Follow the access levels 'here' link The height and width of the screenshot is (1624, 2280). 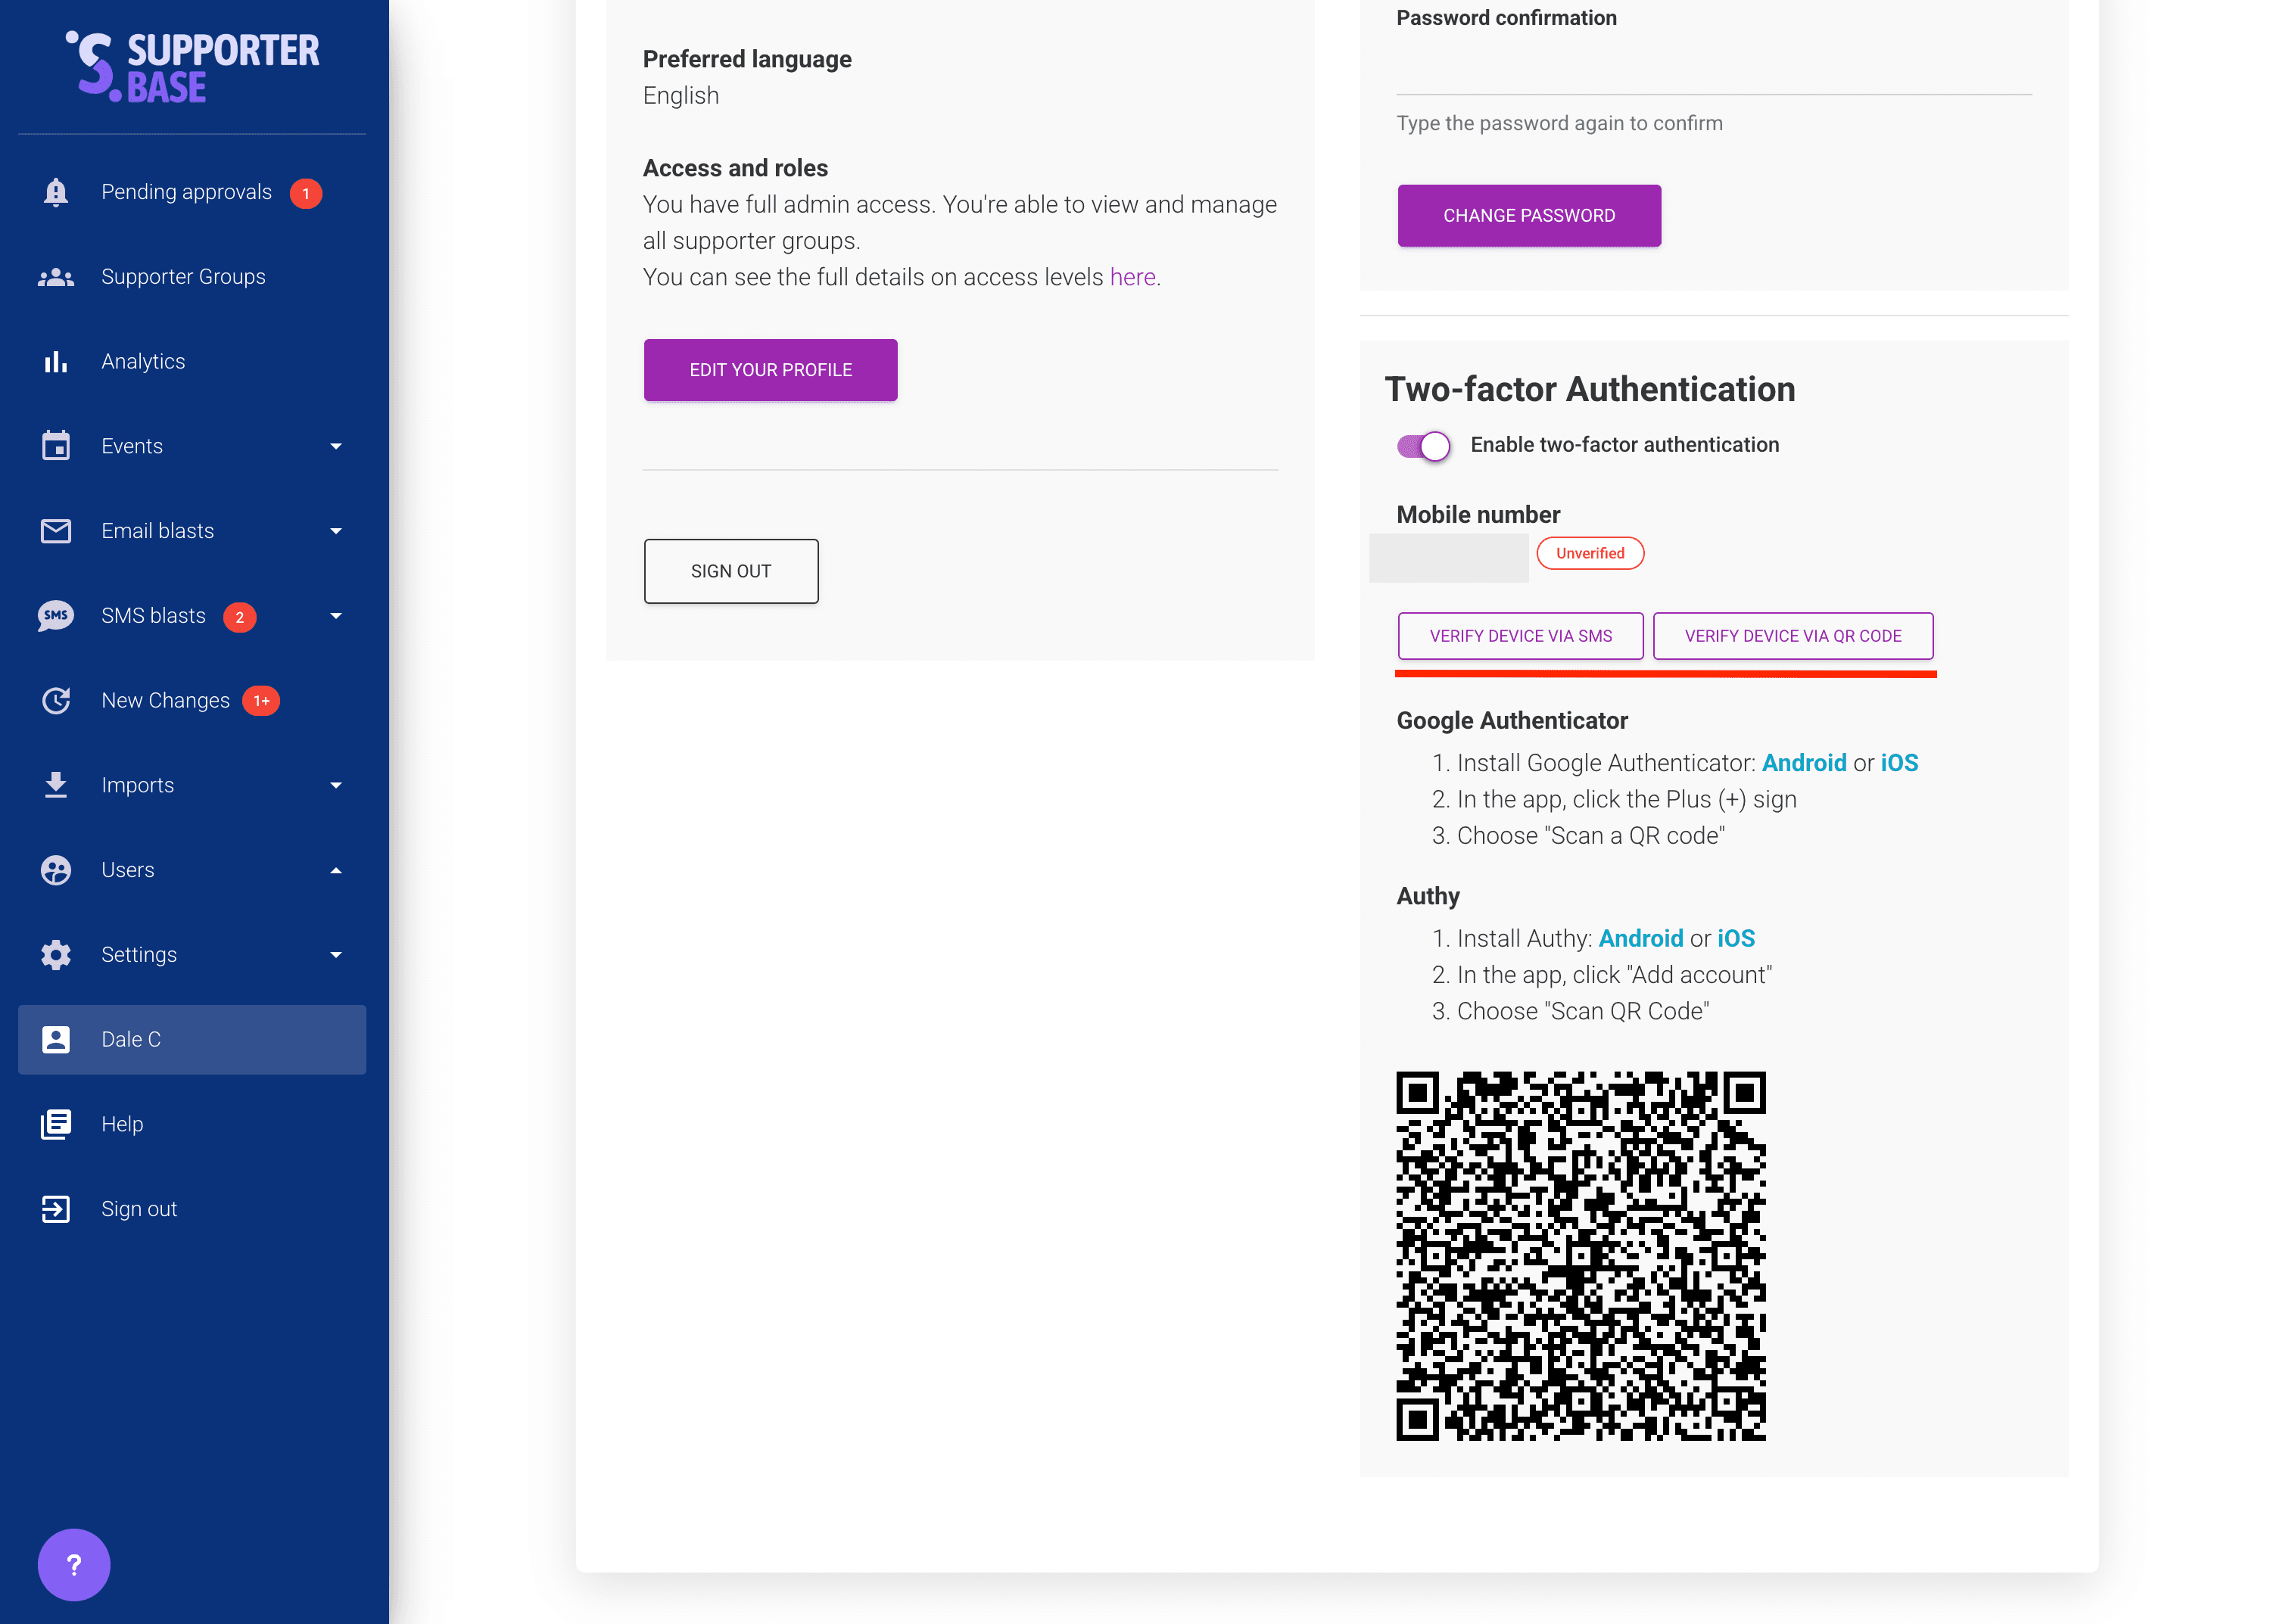pyautogui.click(x=1132, y=277)
